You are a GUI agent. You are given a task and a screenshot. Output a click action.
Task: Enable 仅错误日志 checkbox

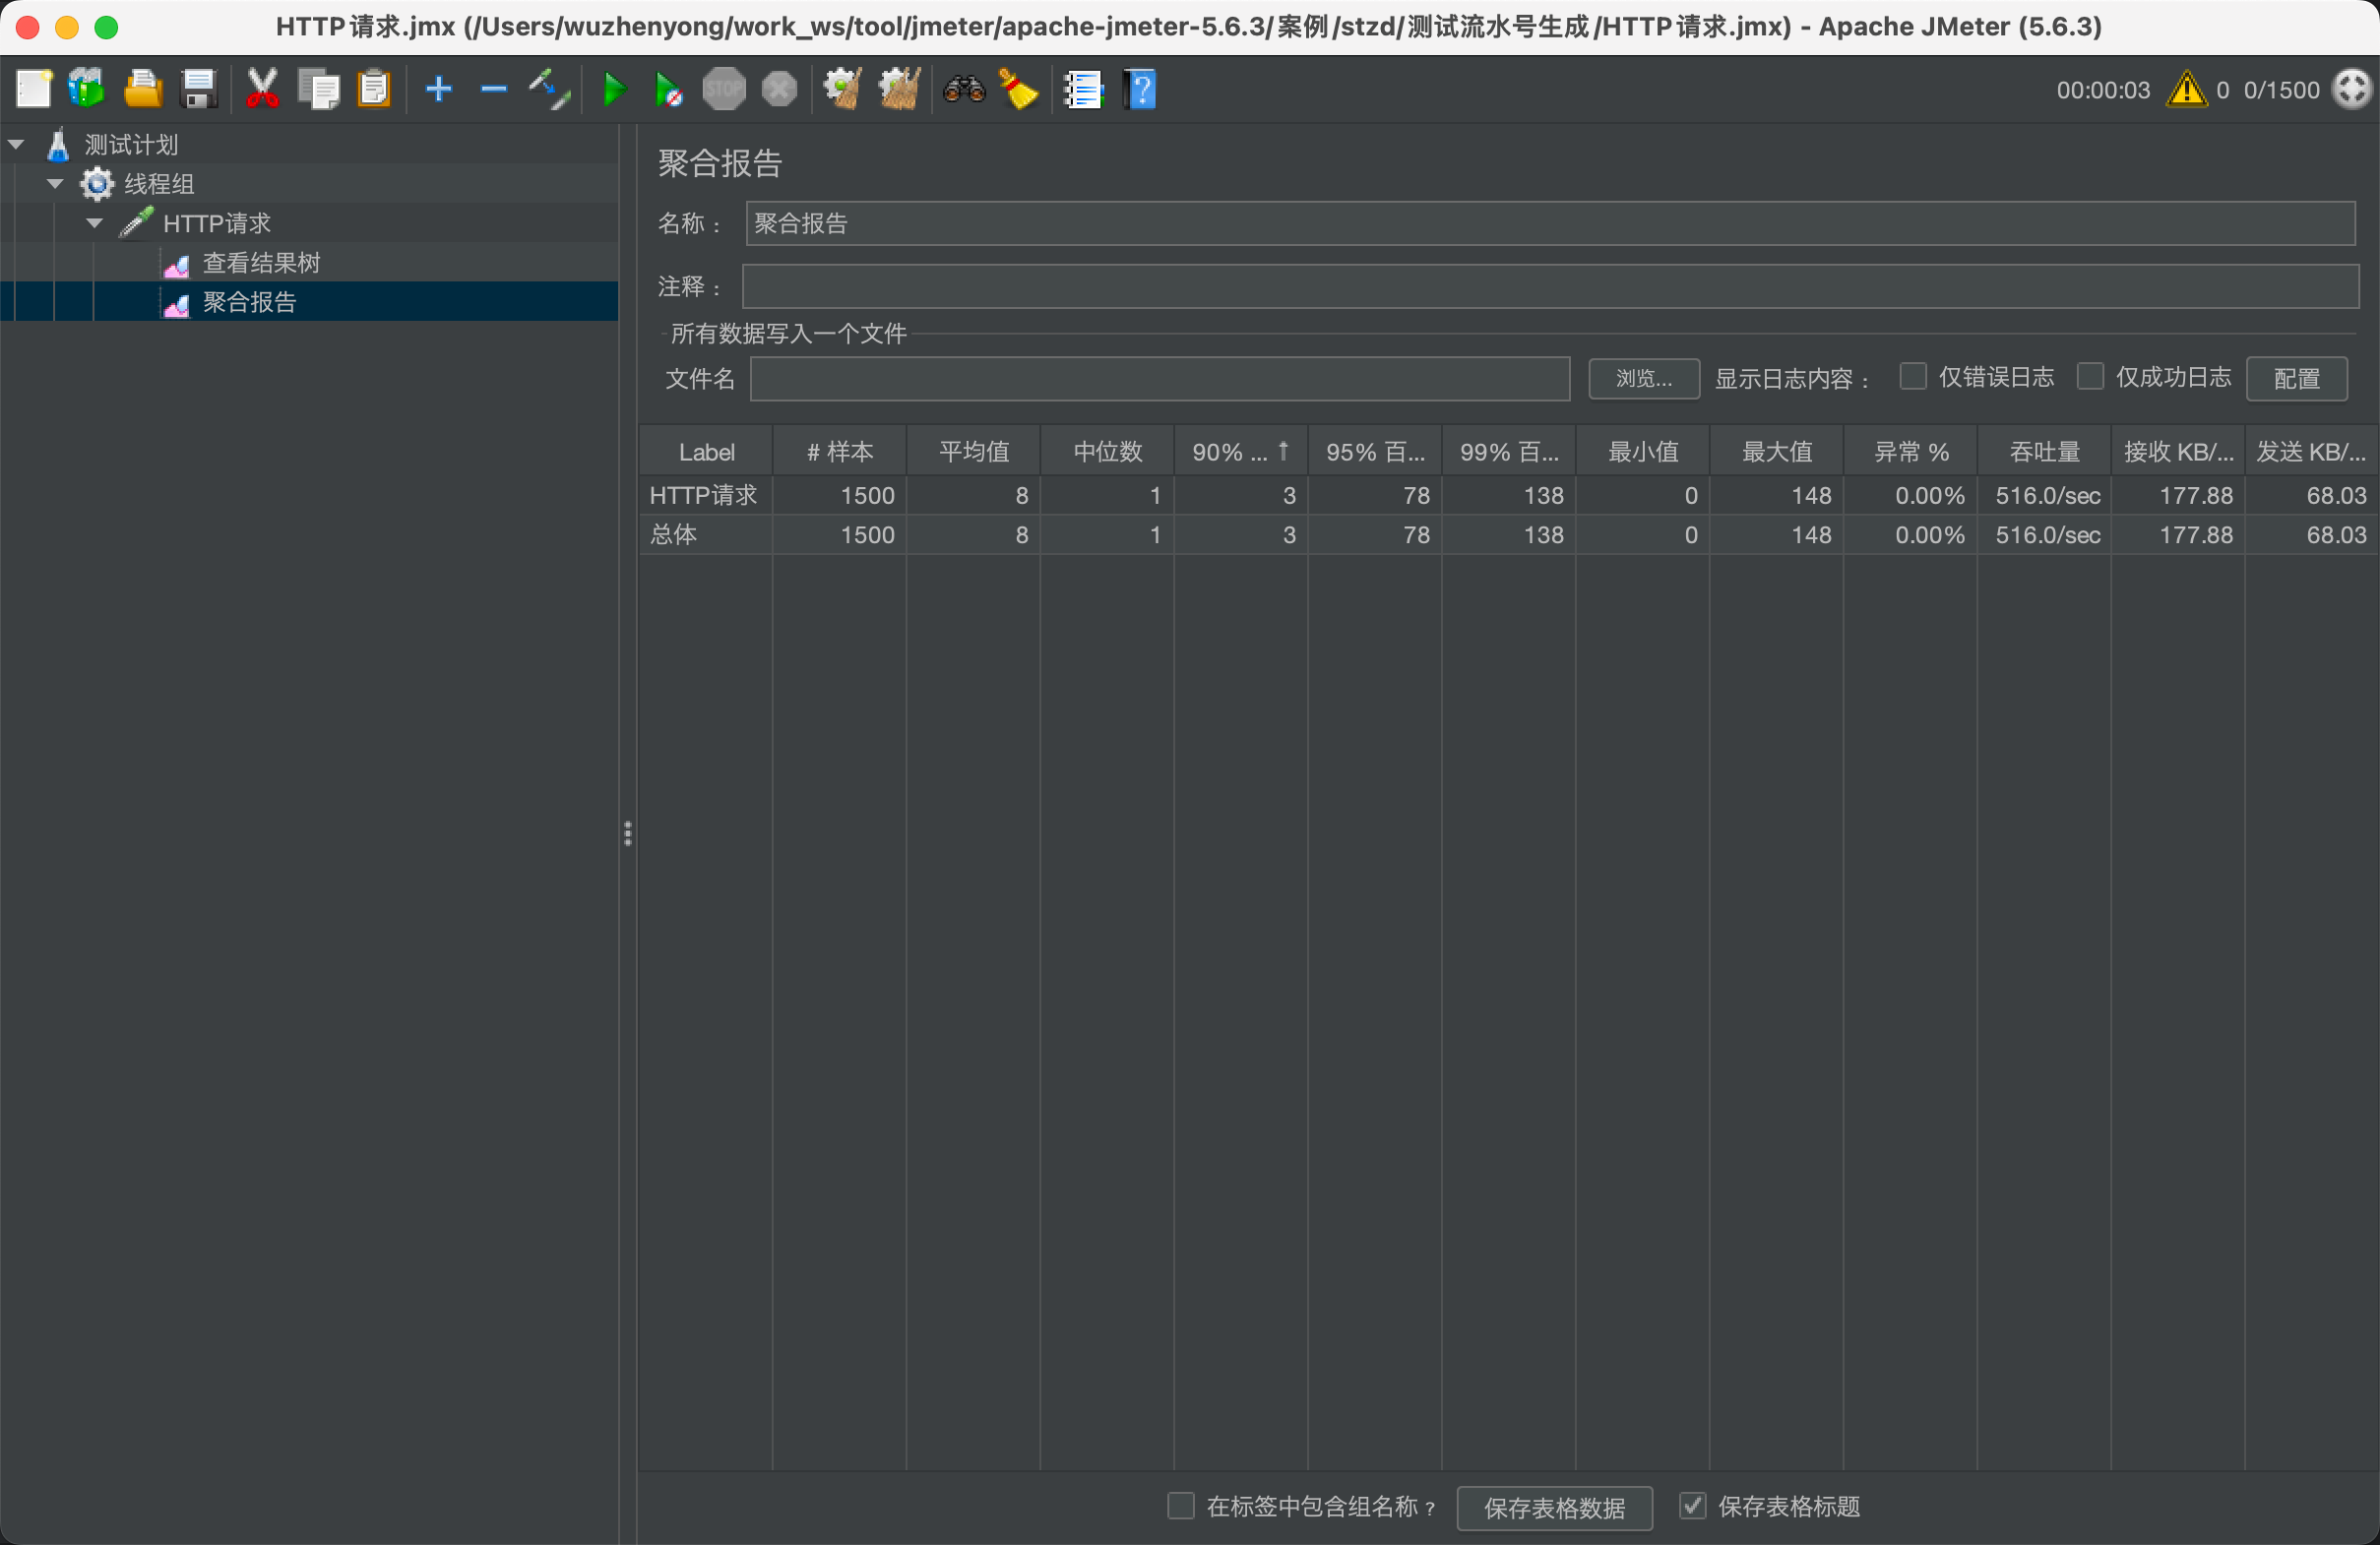tap(1913, 377)
